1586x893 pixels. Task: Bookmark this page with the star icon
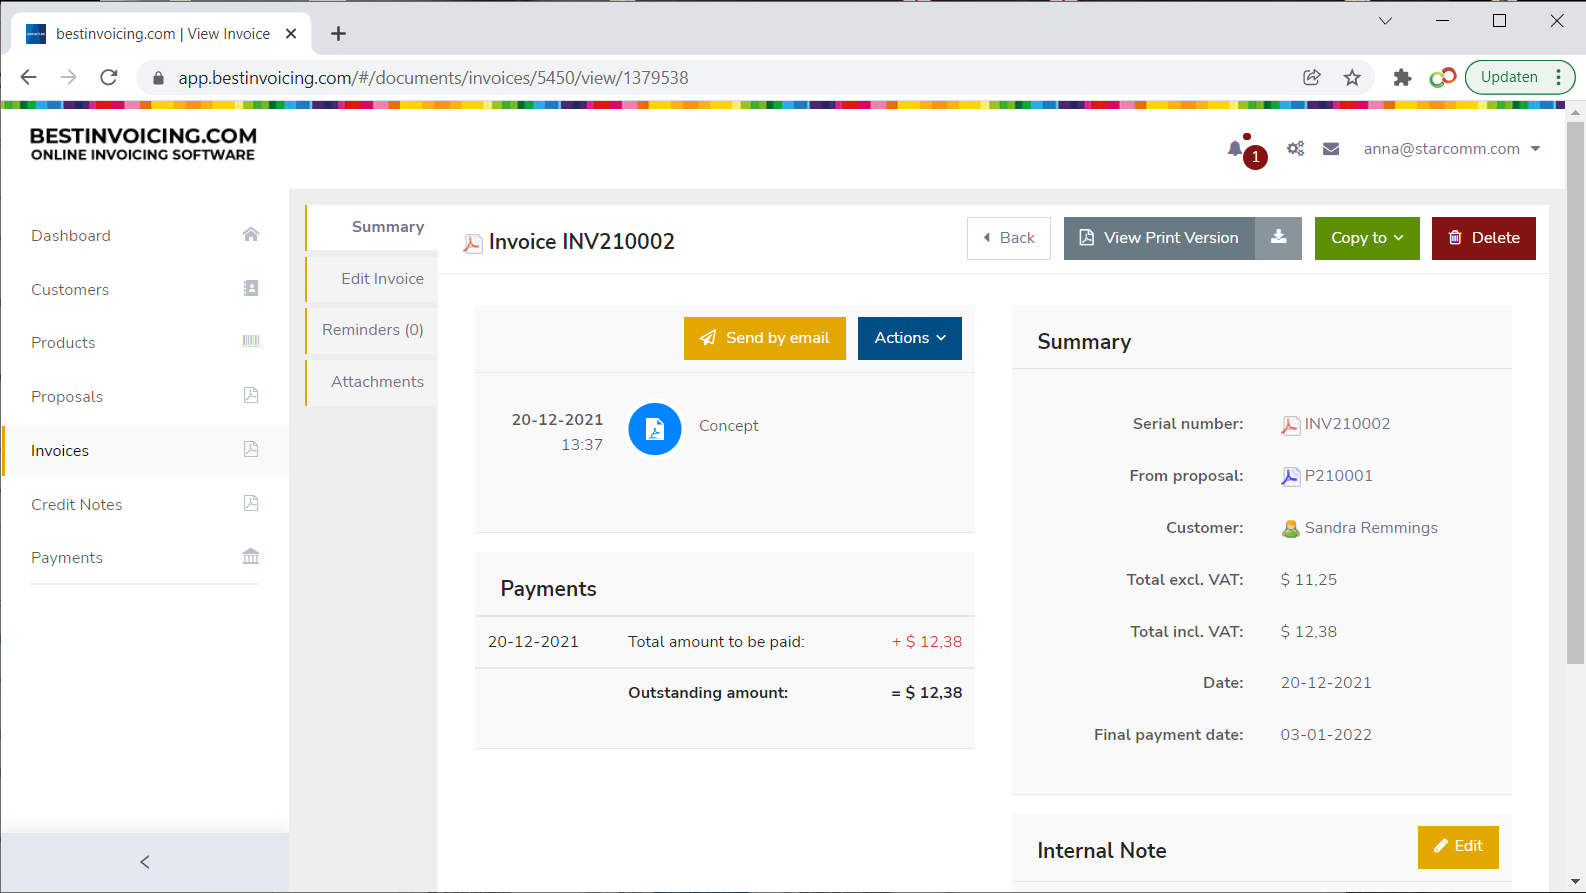pos(1352,78)
